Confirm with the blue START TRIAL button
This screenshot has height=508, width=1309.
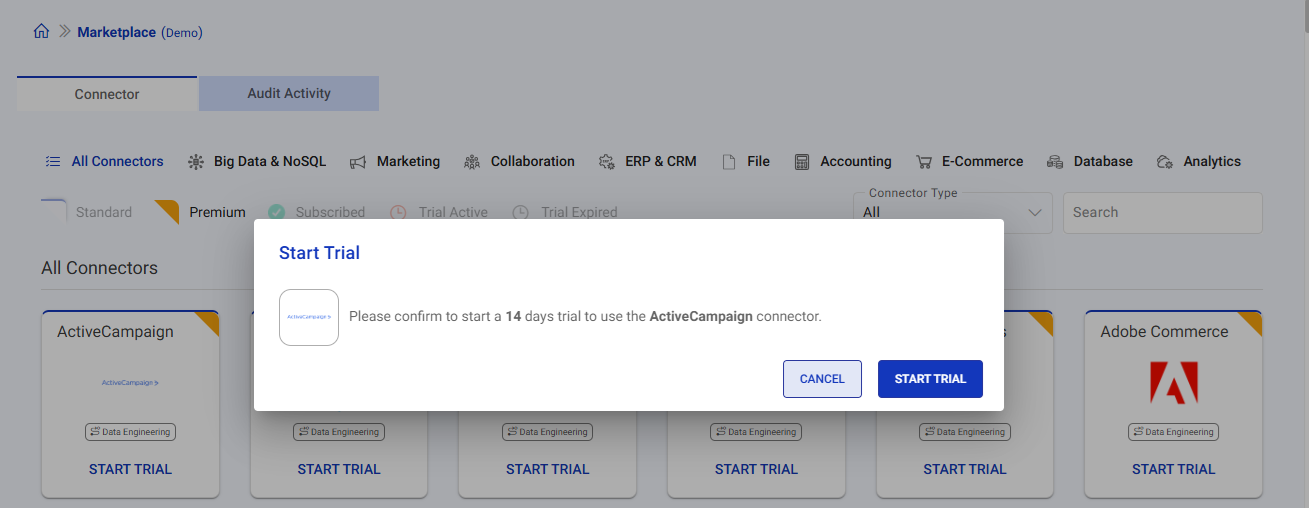pos(930,379)
